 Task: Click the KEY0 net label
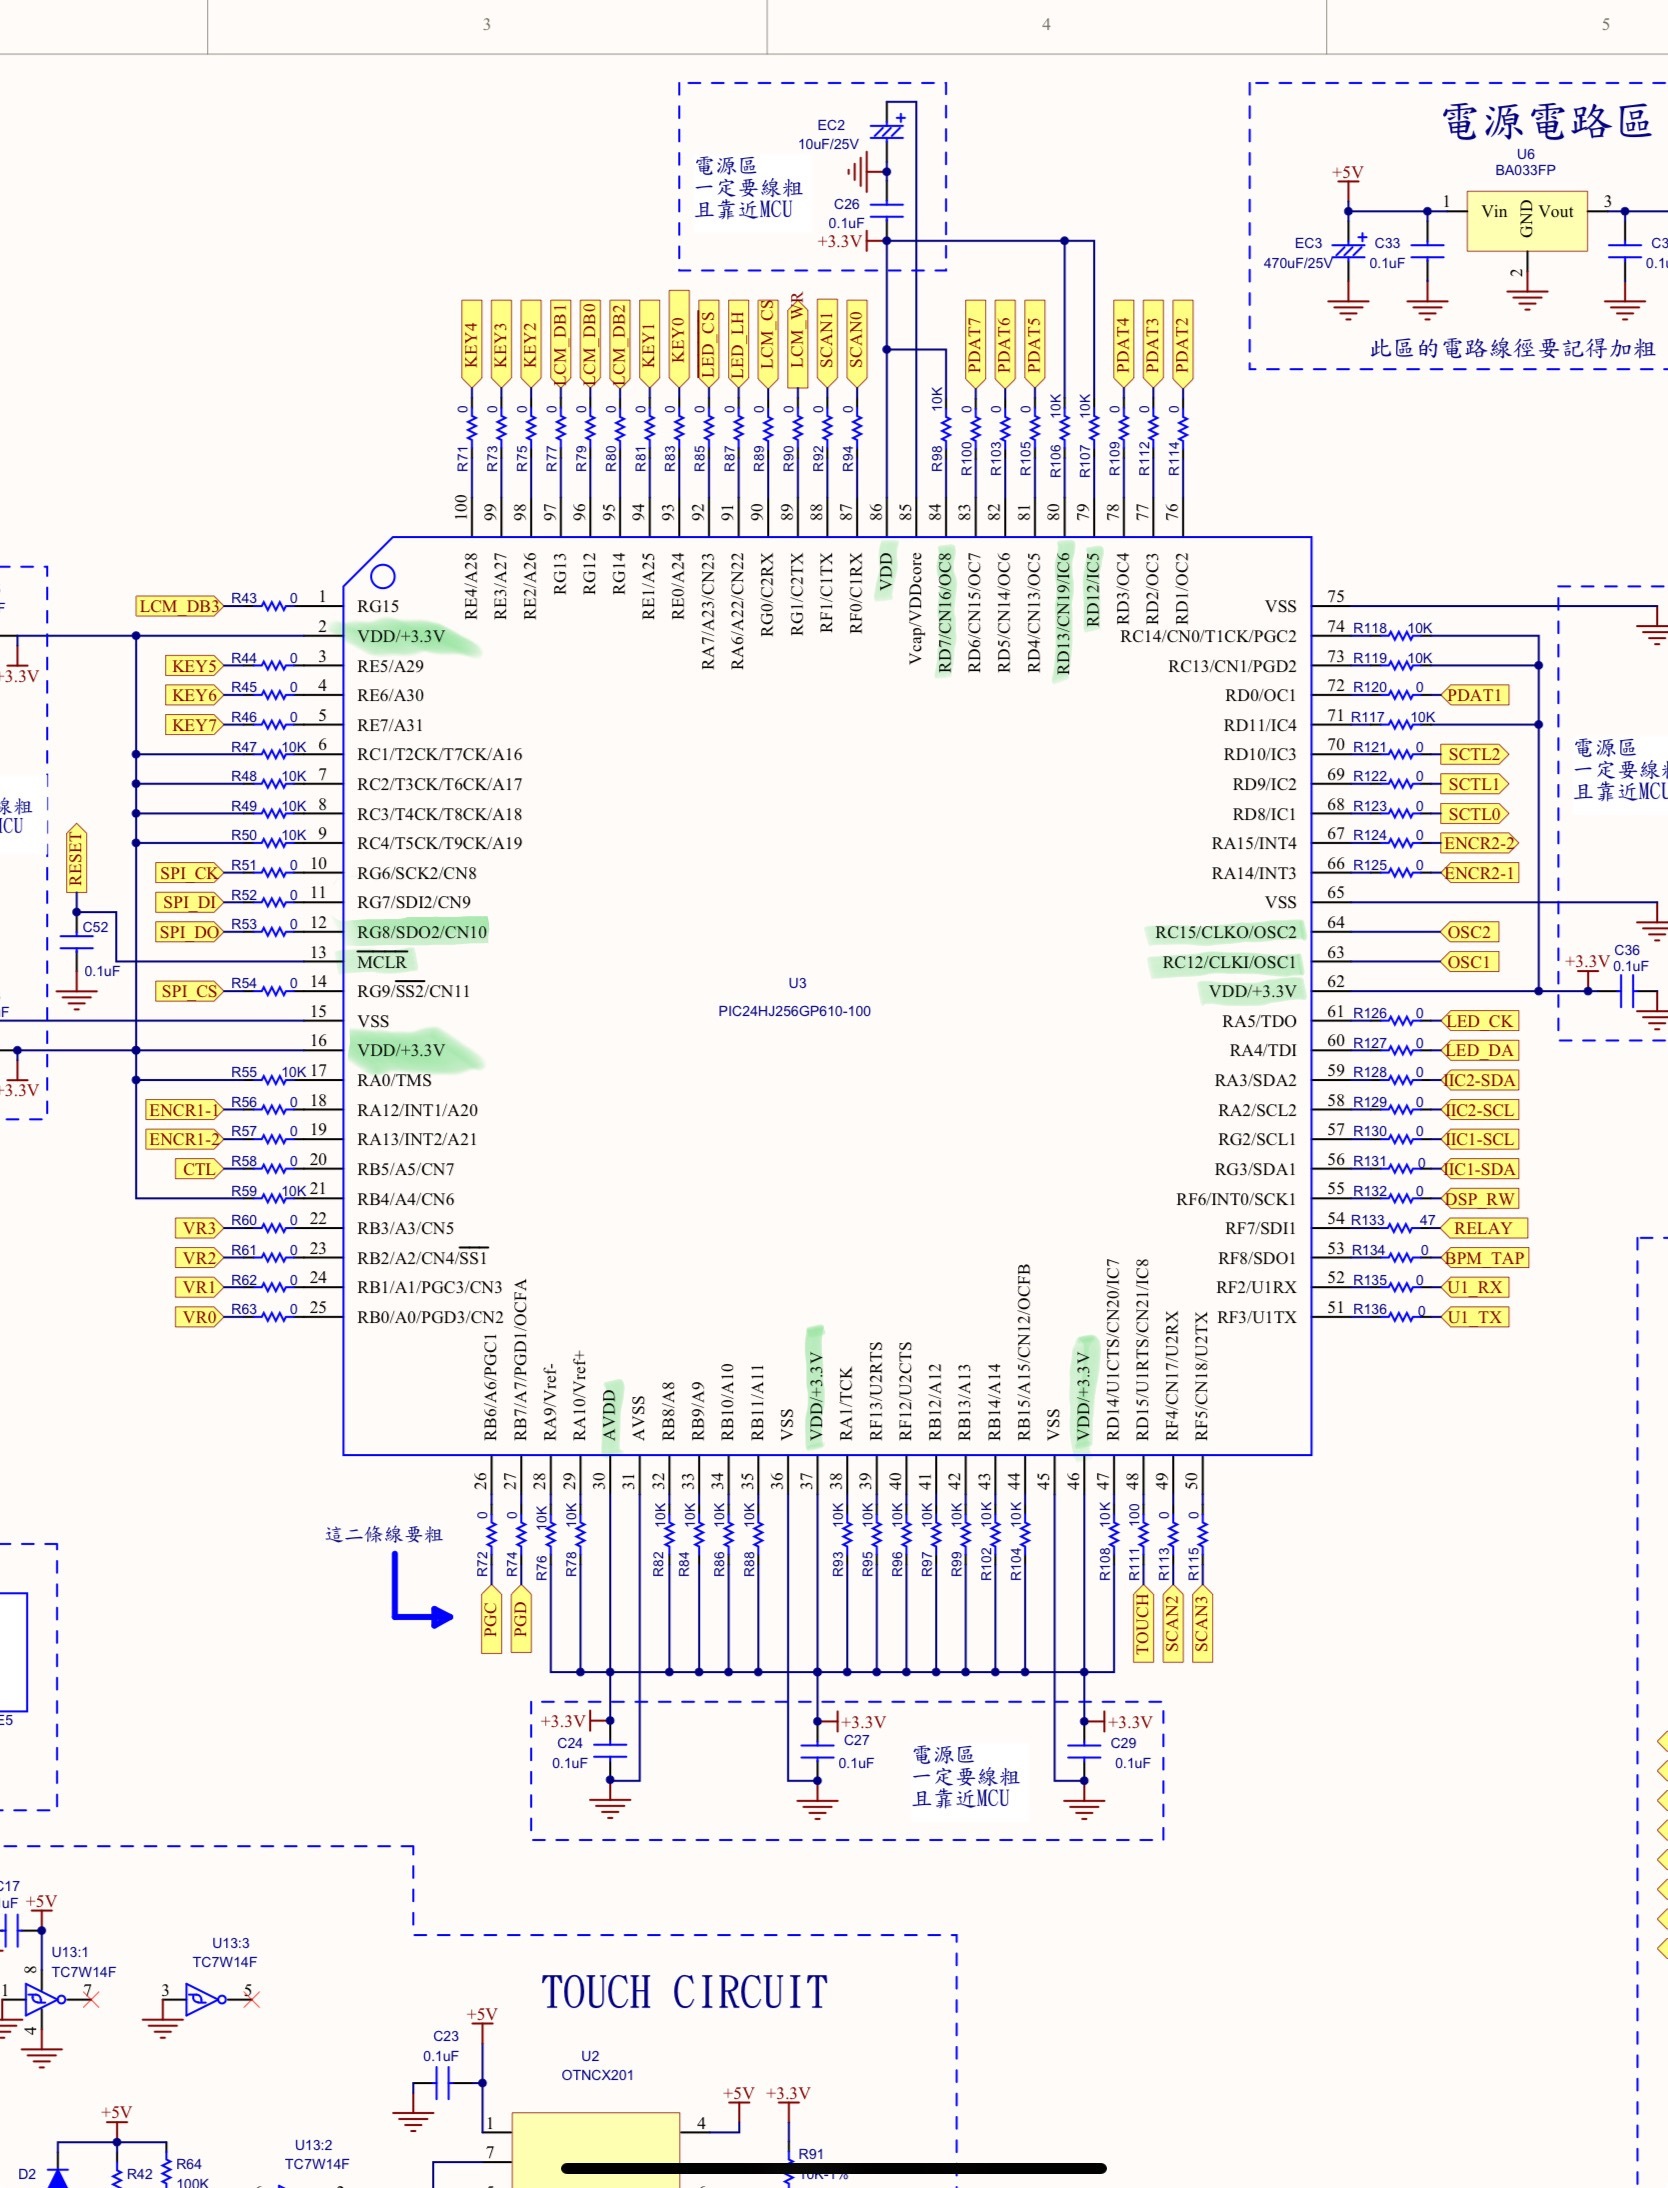[x=678, y=339]
